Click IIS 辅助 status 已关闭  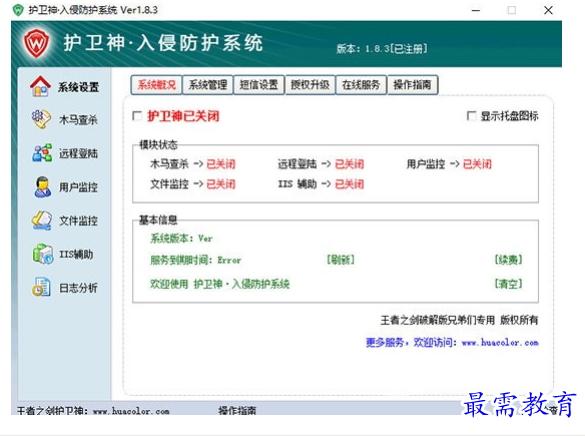point(349,184)
